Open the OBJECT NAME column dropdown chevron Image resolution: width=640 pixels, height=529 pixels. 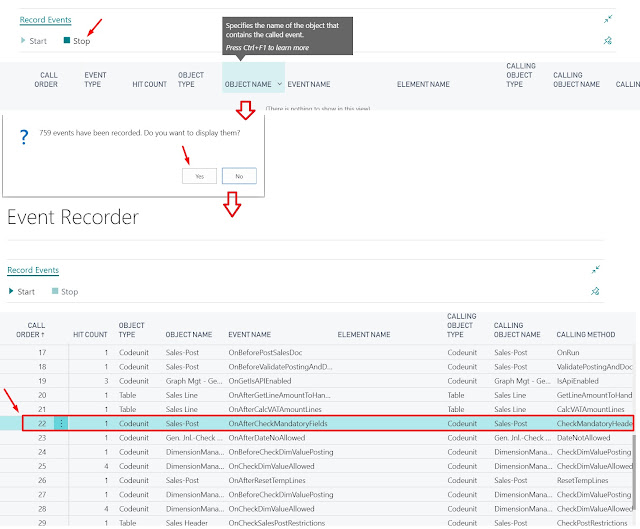(x=280, y=84)
